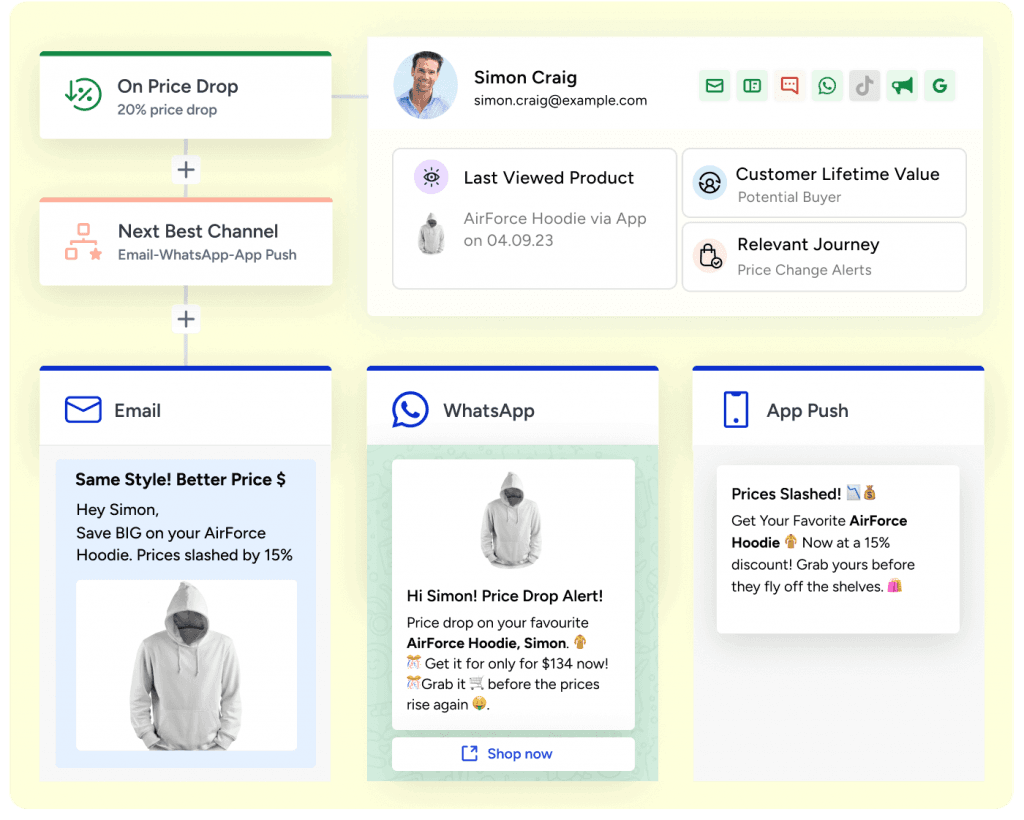Expand the Next Best Channel step details
Viewport: 1024px width, 820px height.
point(186,242)
